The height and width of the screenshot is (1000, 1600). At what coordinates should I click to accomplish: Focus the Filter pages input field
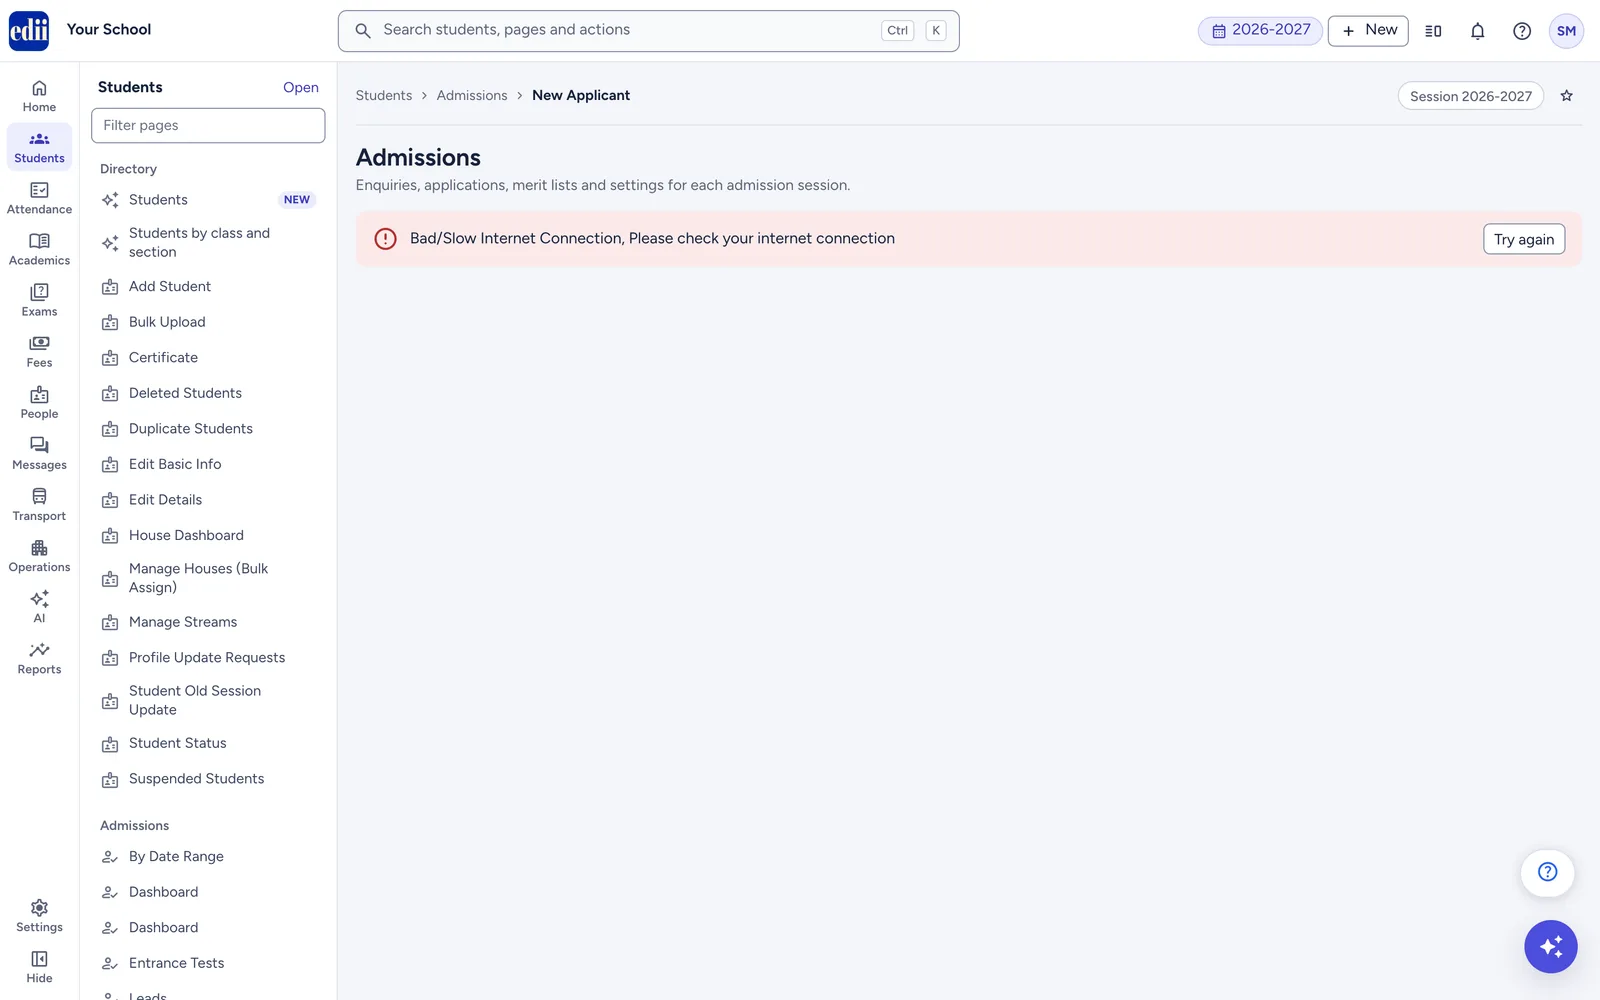point(208,125)
